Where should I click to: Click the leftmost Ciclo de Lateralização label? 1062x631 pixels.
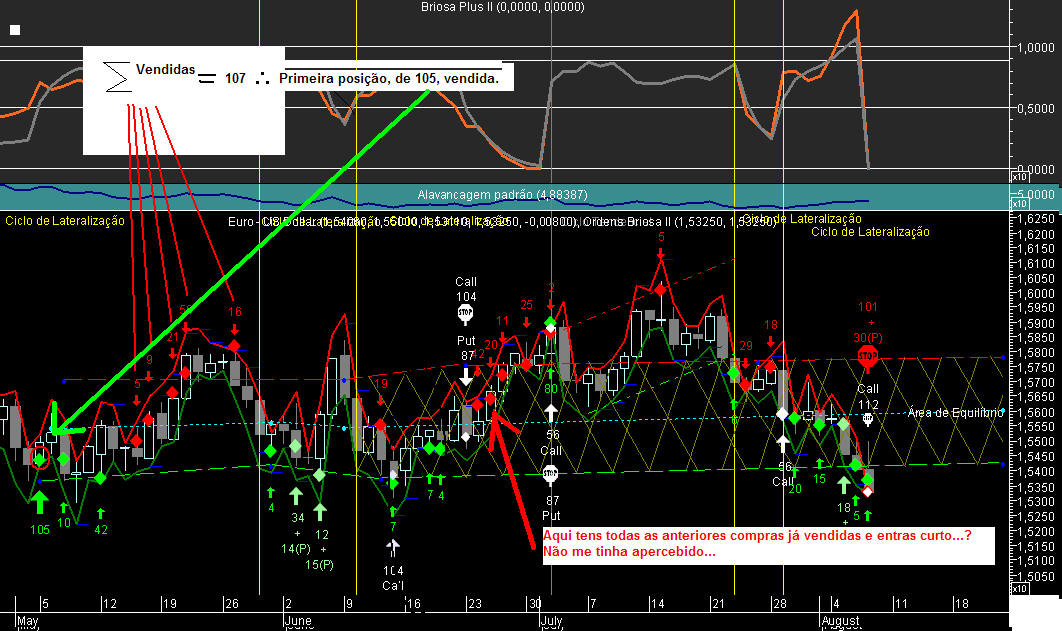[x=65, y=221]
